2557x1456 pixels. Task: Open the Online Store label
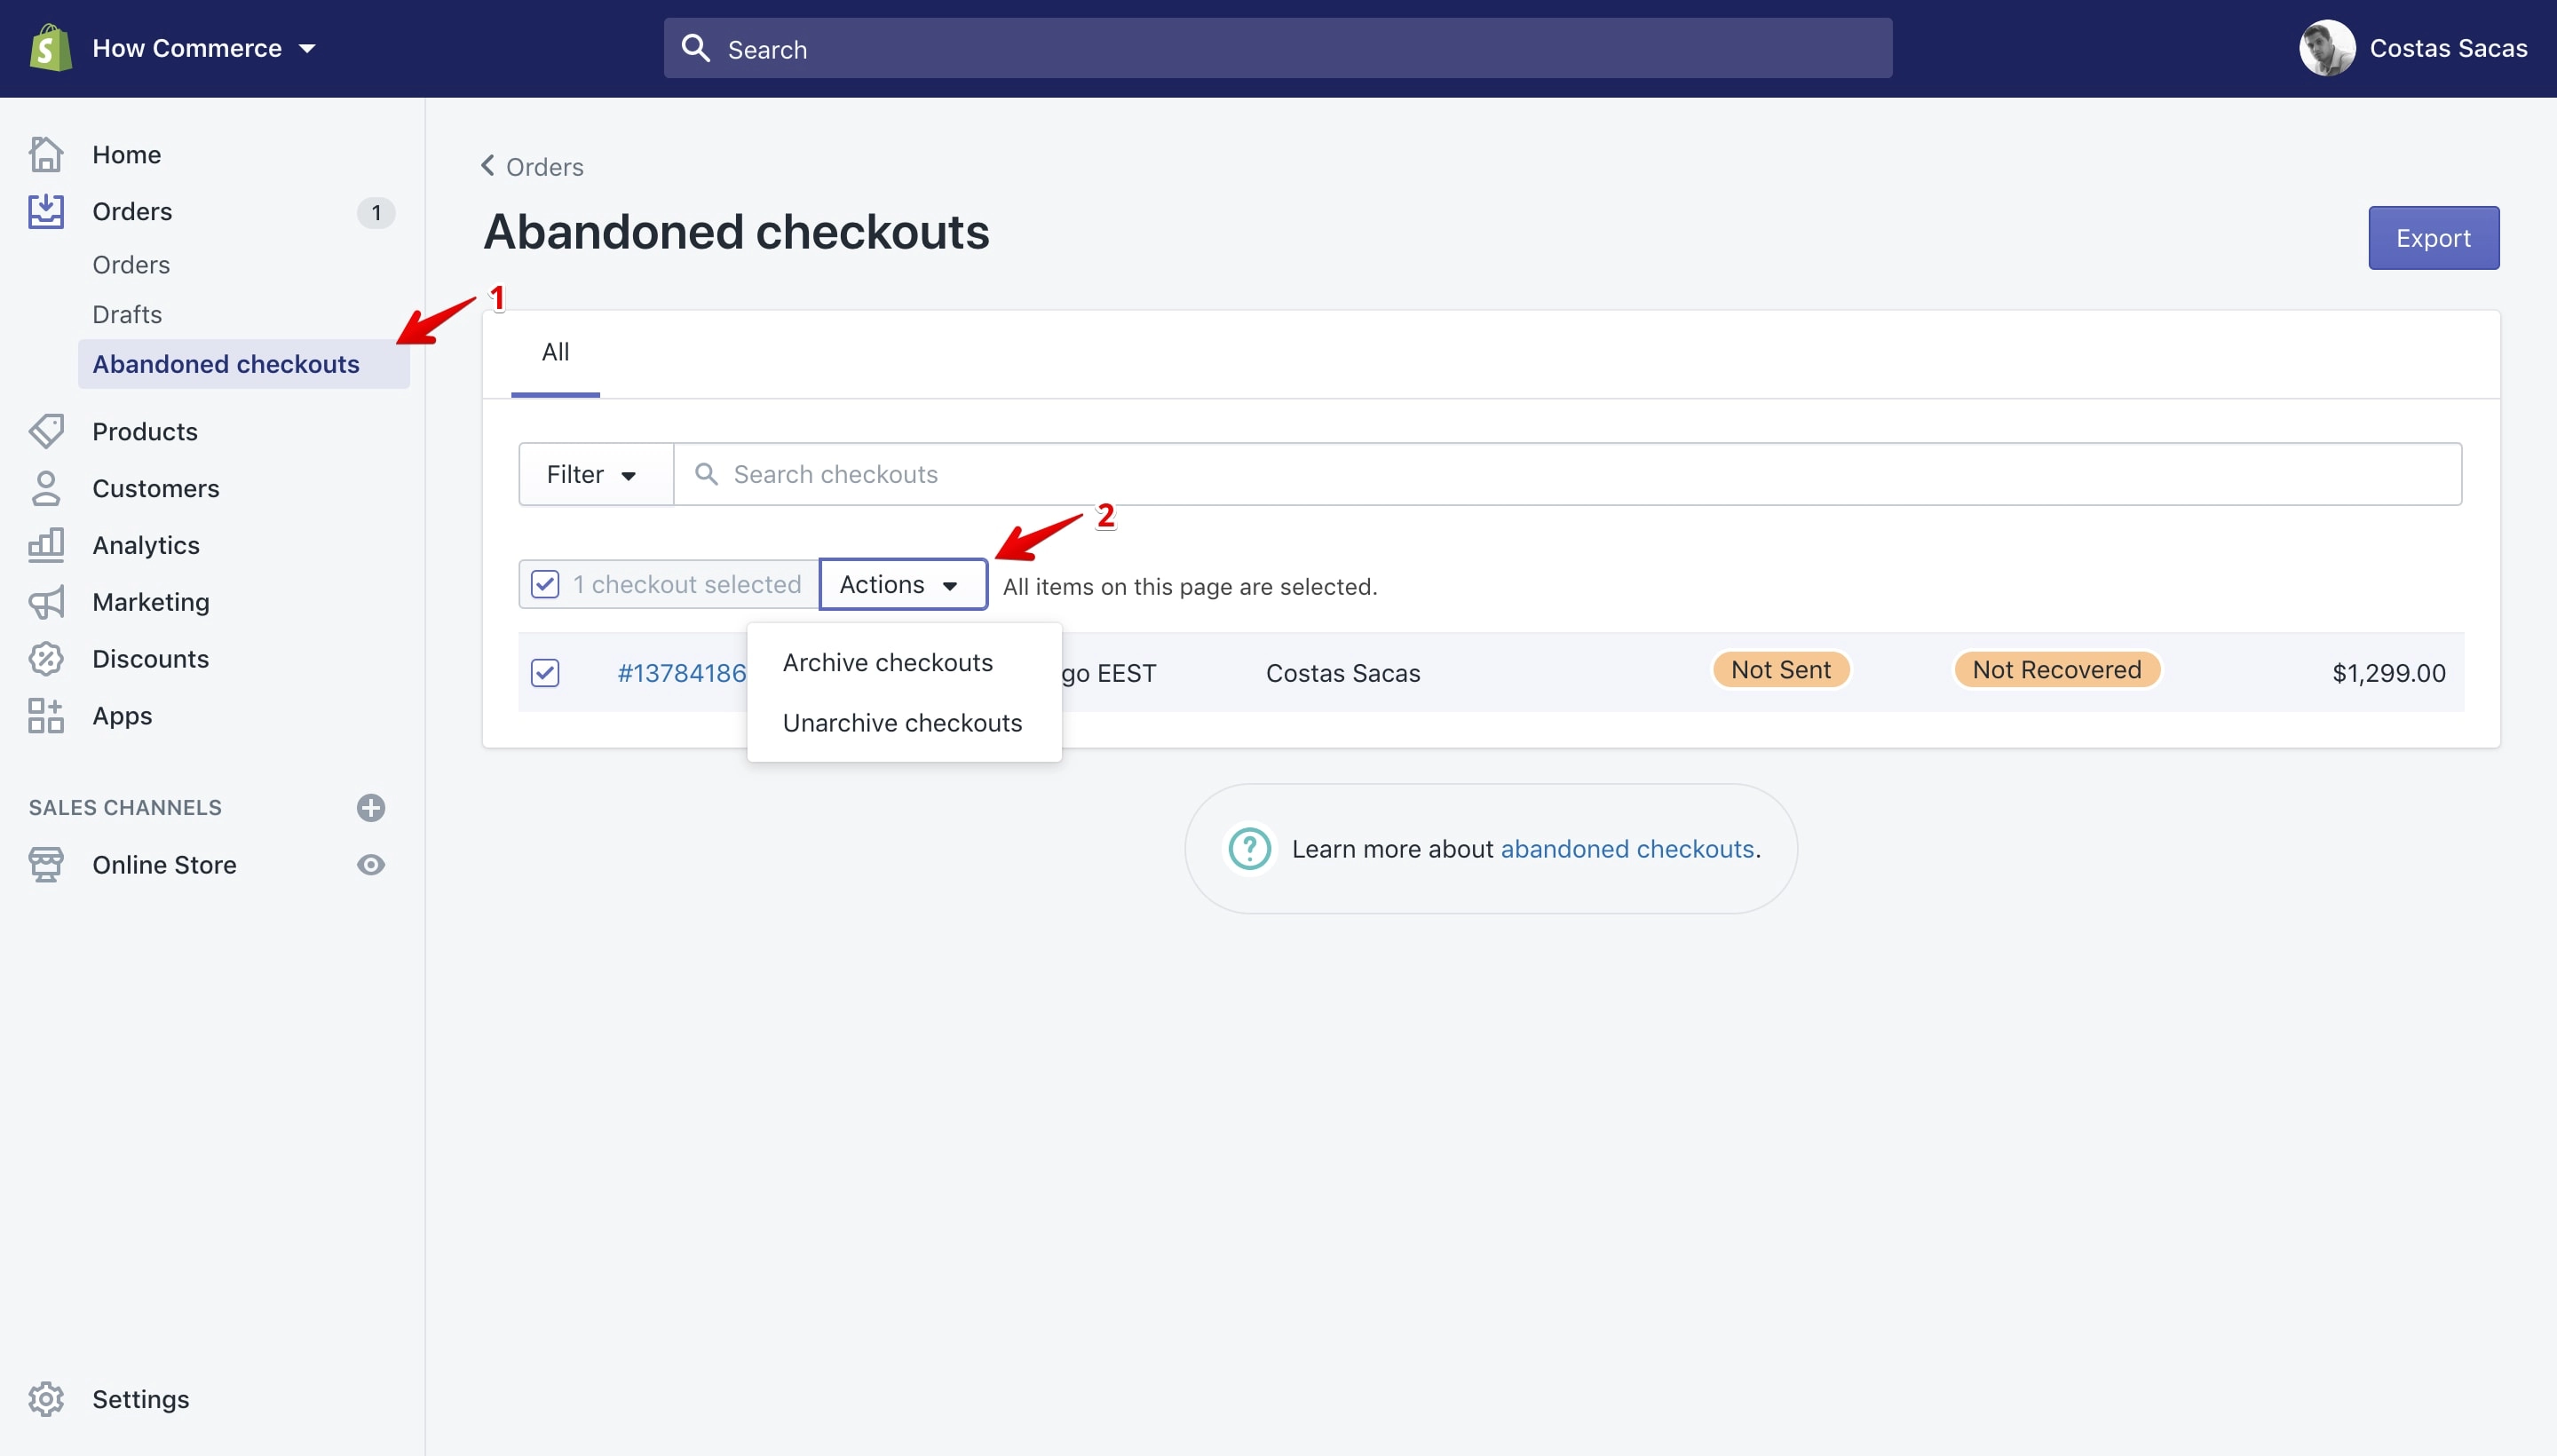165,865
